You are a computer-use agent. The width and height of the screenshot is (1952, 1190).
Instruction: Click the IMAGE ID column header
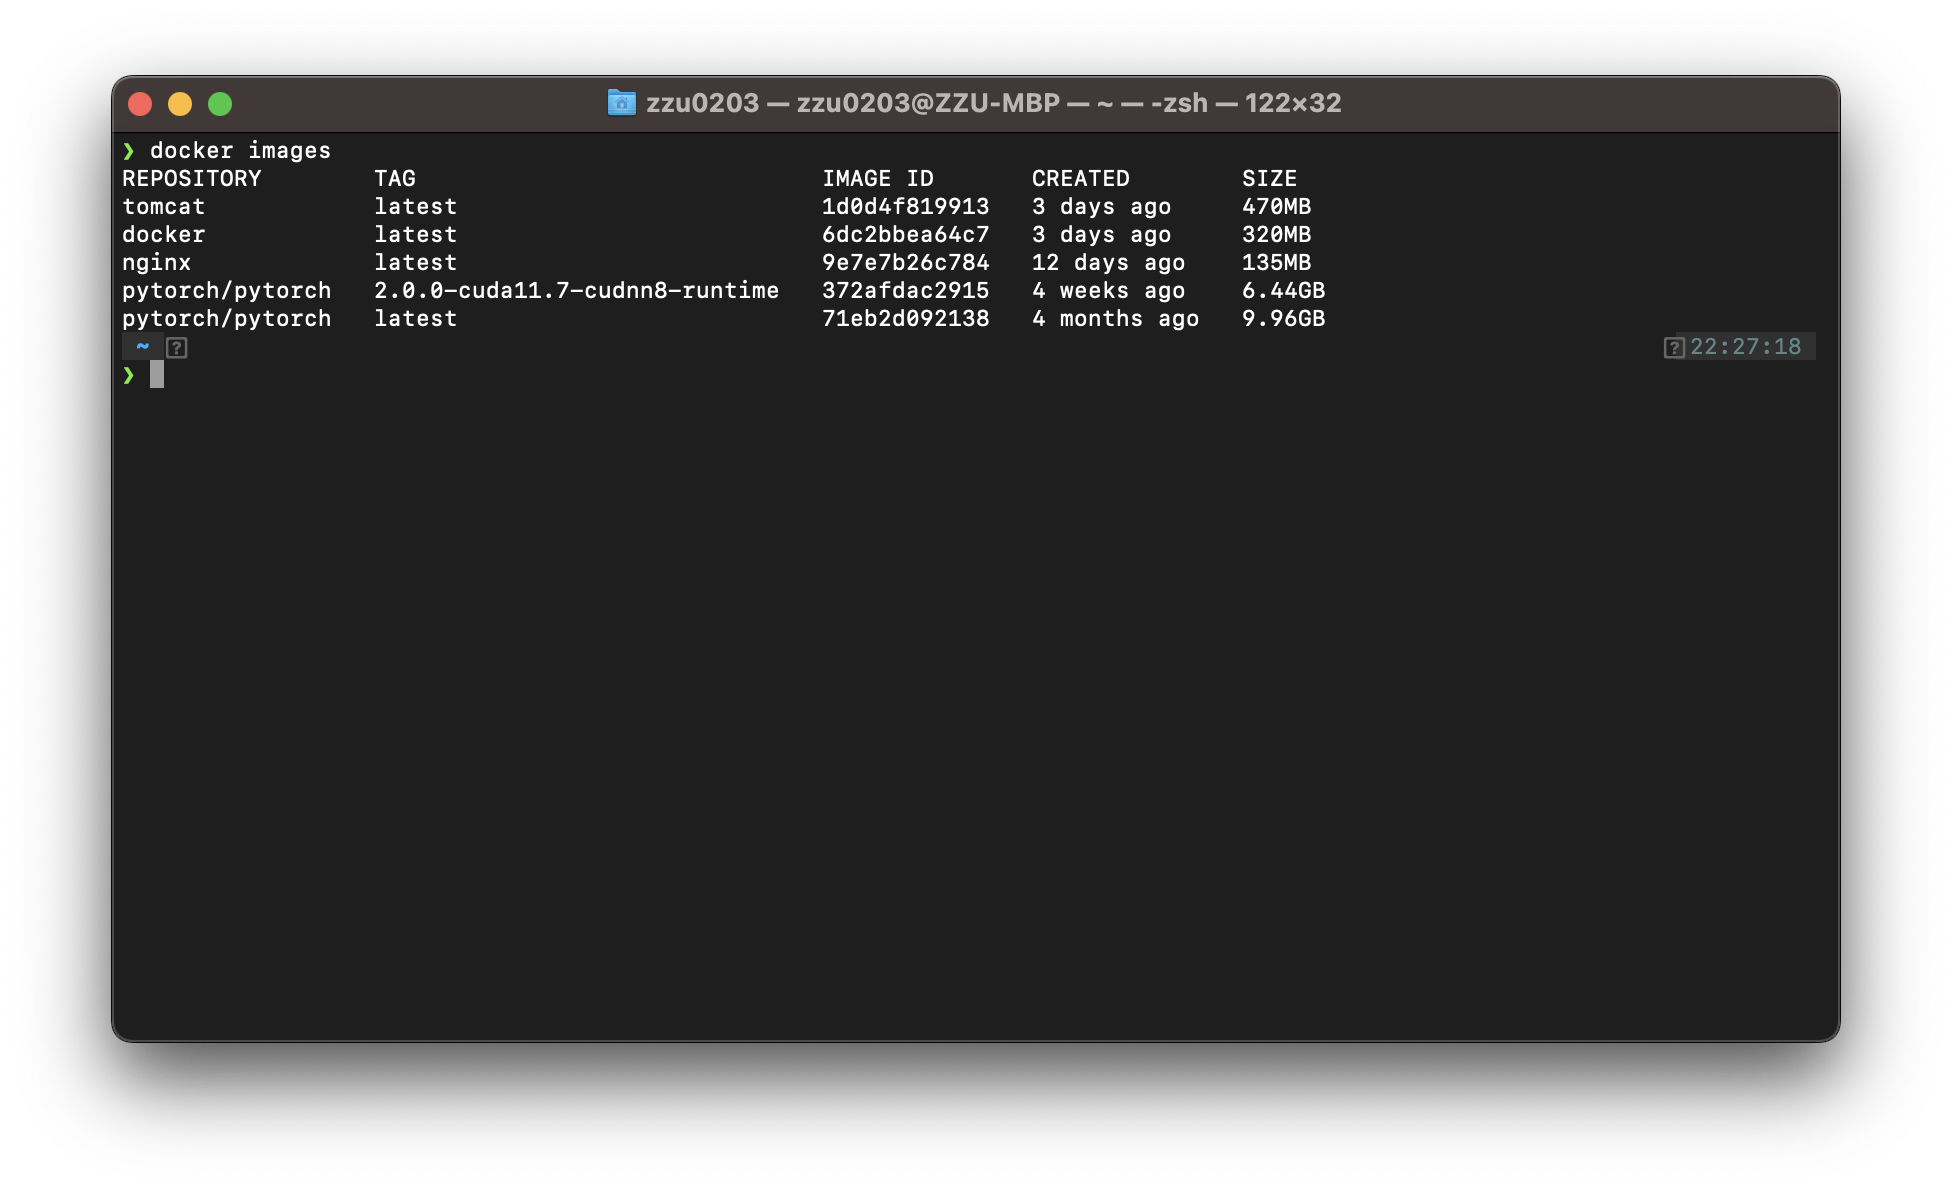(877, 179)
